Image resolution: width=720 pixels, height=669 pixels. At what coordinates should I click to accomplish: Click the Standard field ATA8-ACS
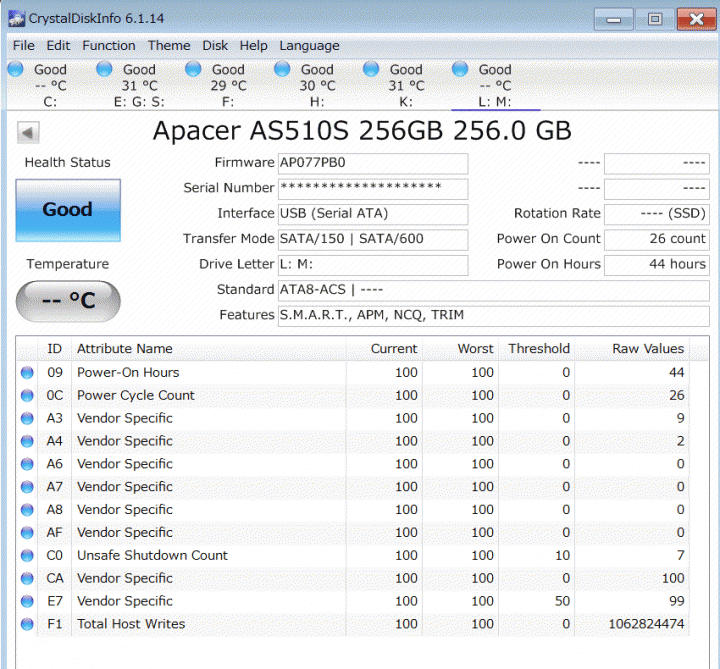click(x=494, y=290)
